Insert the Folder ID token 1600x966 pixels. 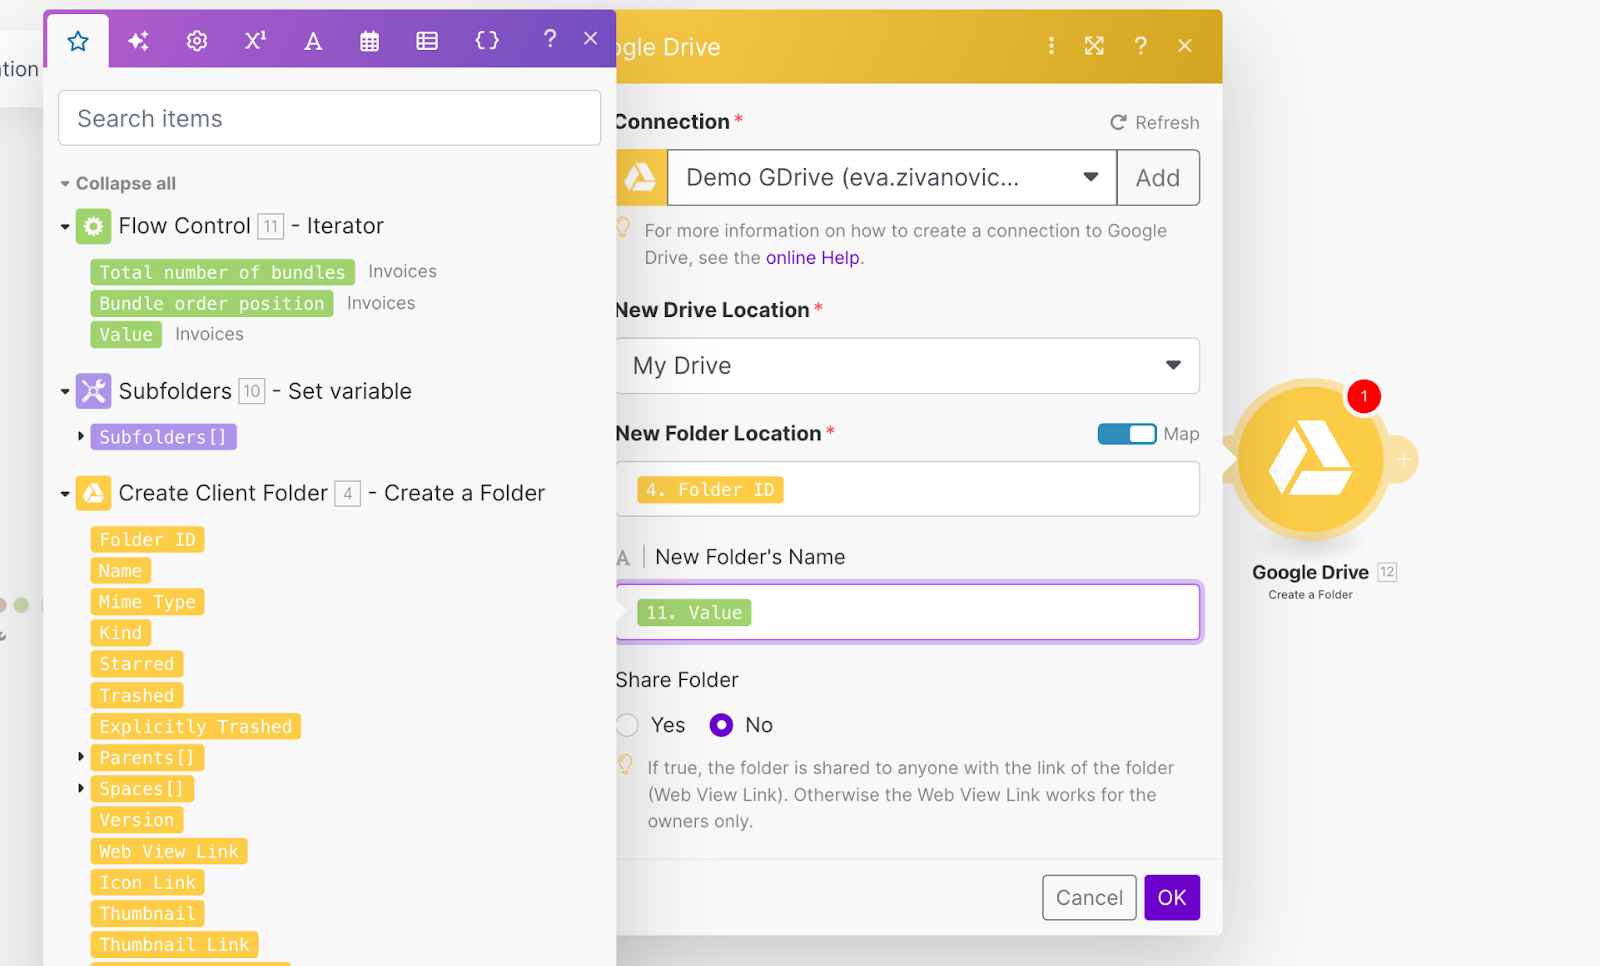[147, 540]
